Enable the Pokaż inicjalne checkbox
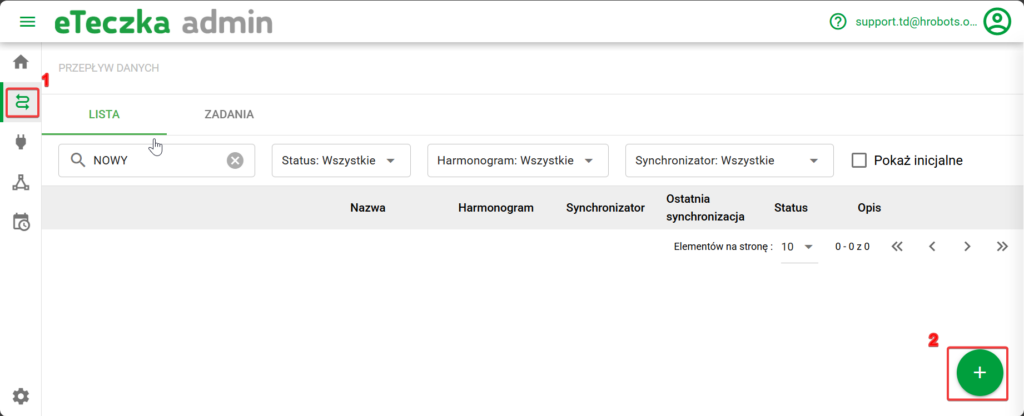The width and height of the screenshot is (1024, 416). pyautogui.click(x=858, y=160)
